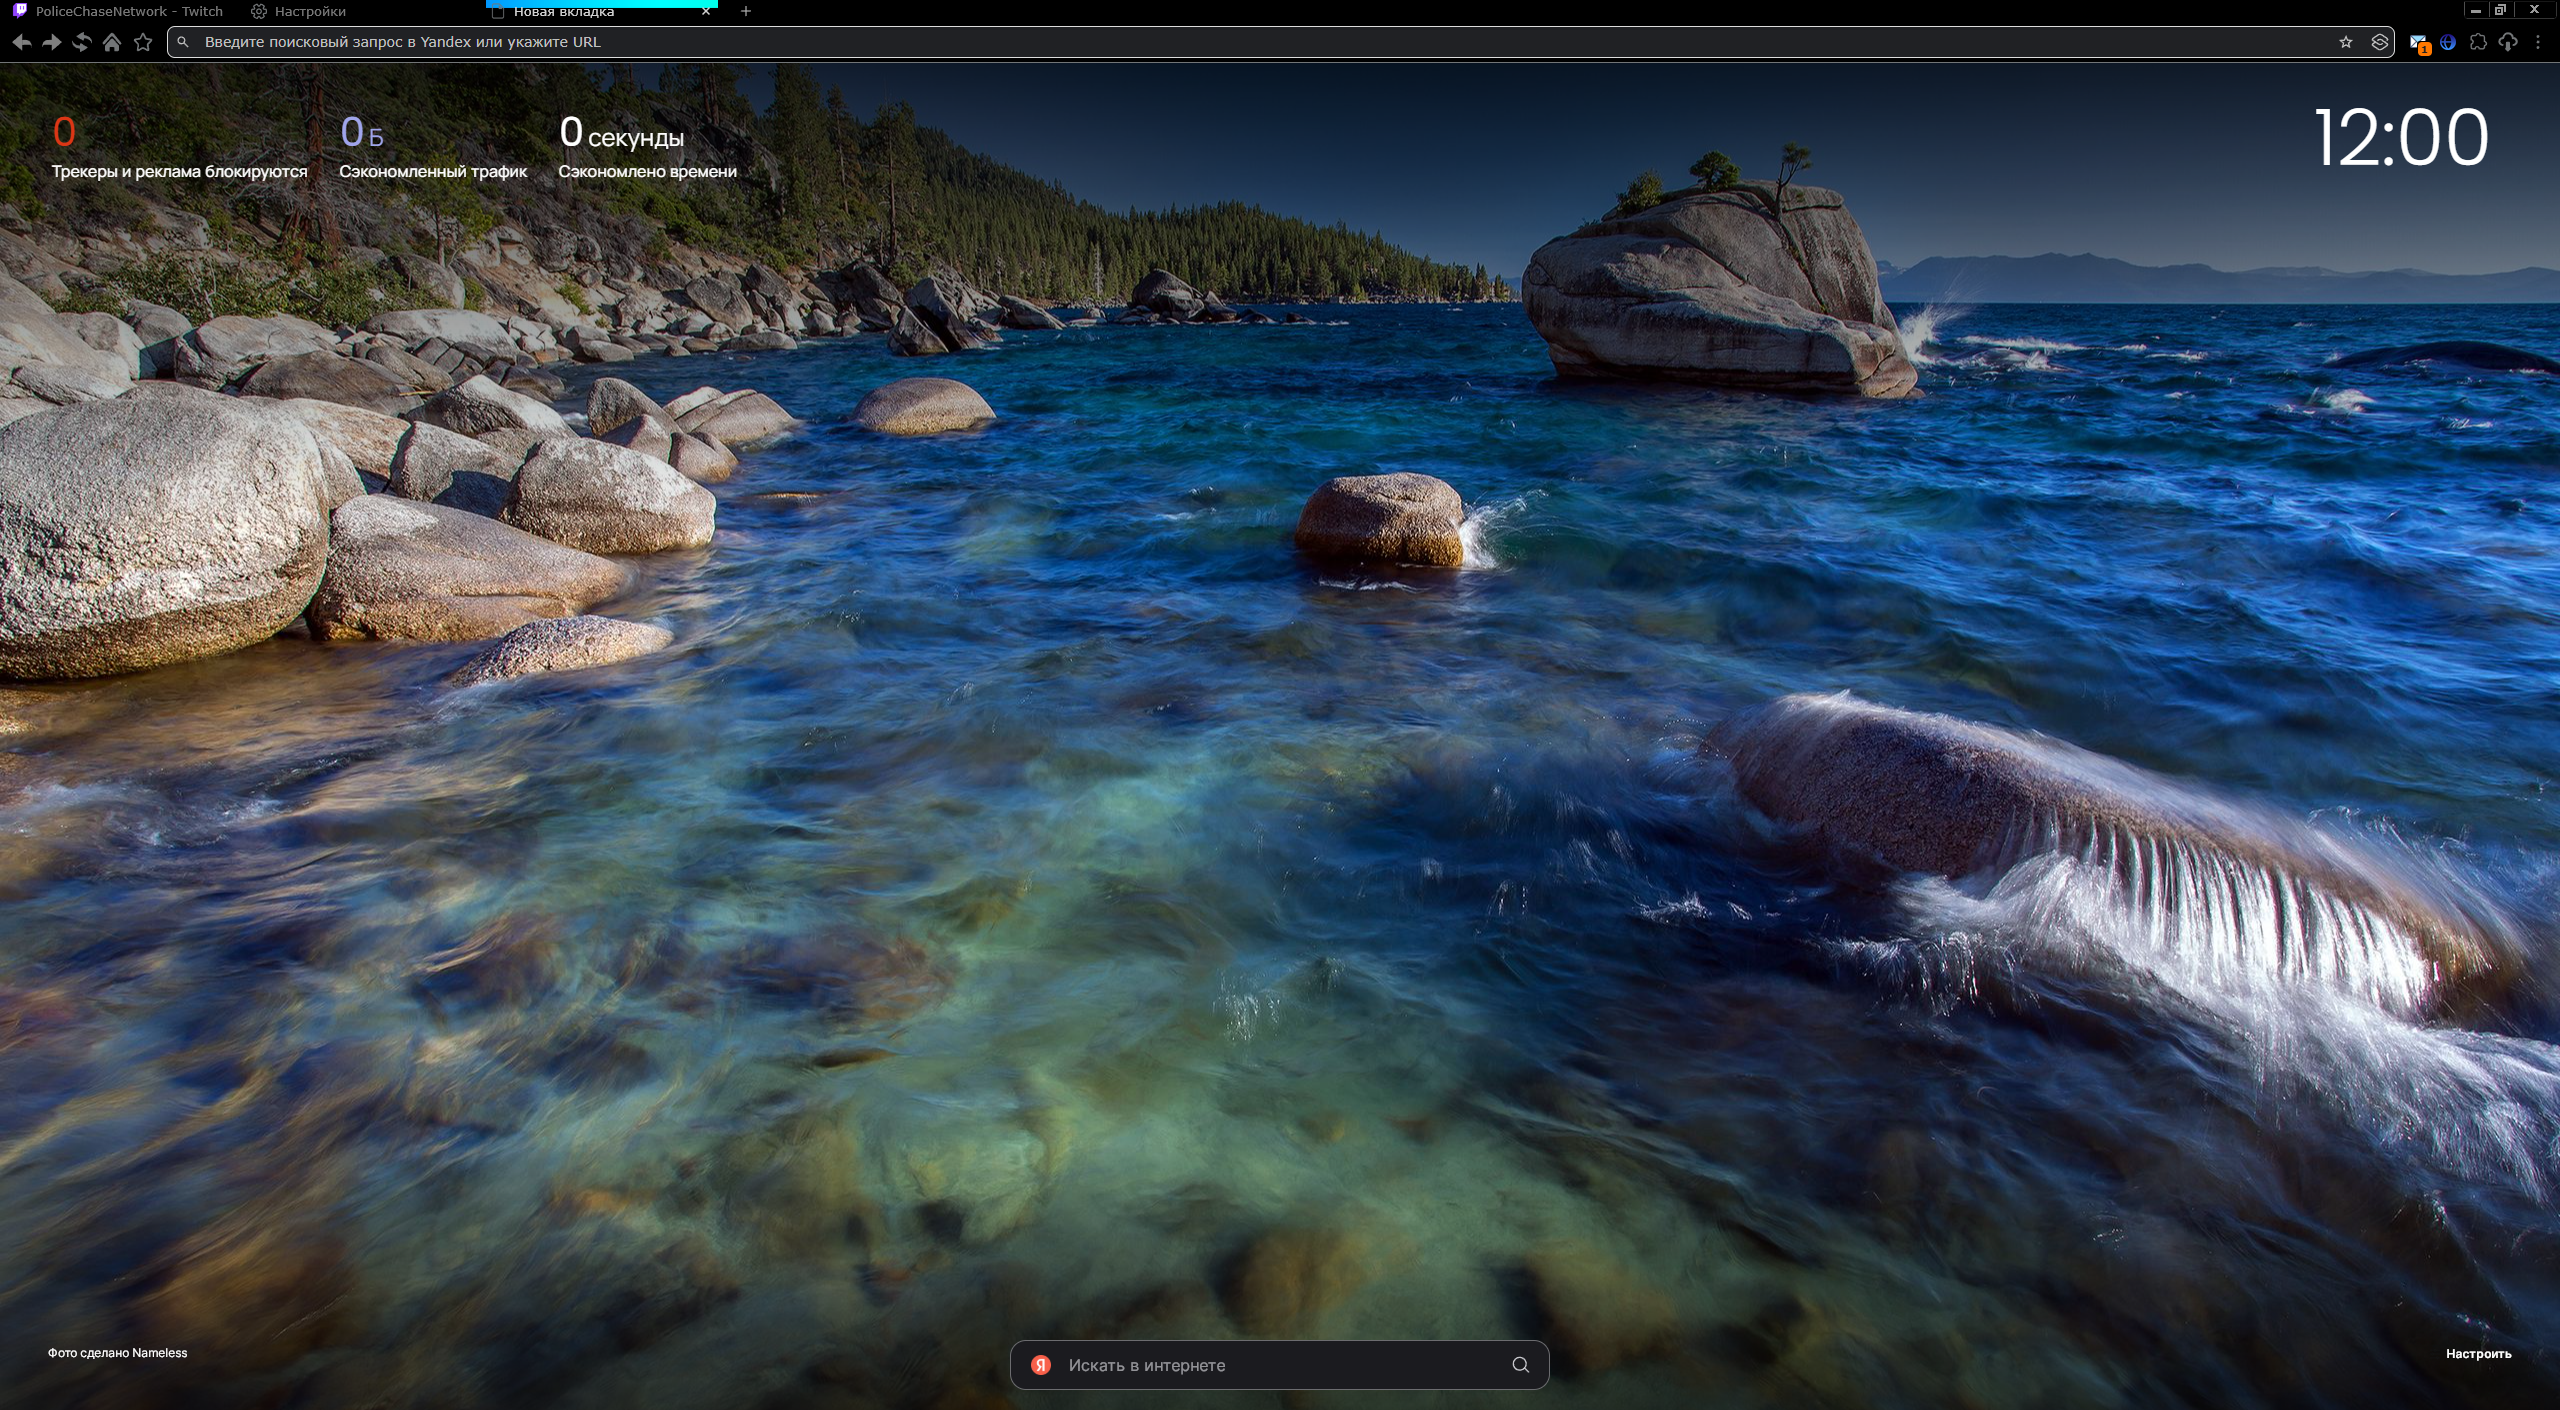Viewport: 2560px width, 1410px height.
Task: Open the extensions puzzle piece menu
Action: (x=2478, y=42)
